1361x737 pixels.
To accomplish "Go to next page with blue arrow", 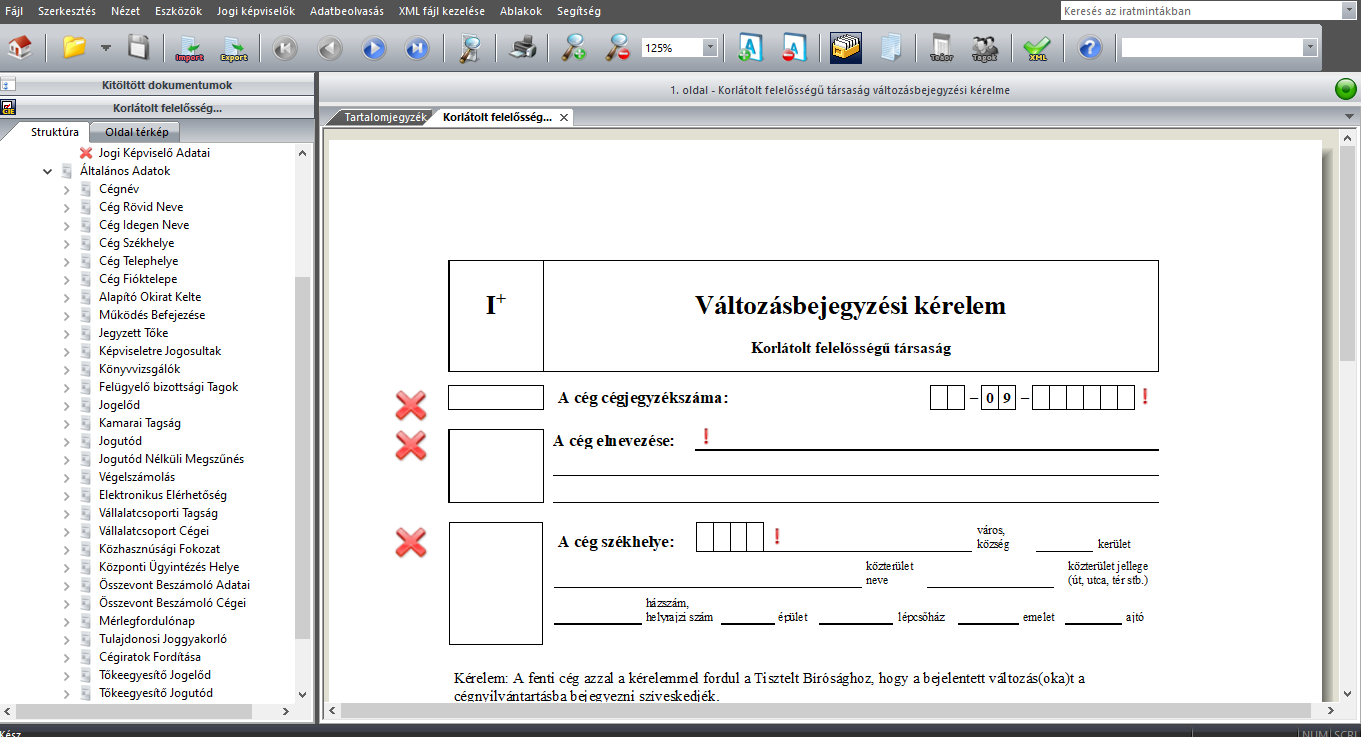I will (x=374, y=48).
